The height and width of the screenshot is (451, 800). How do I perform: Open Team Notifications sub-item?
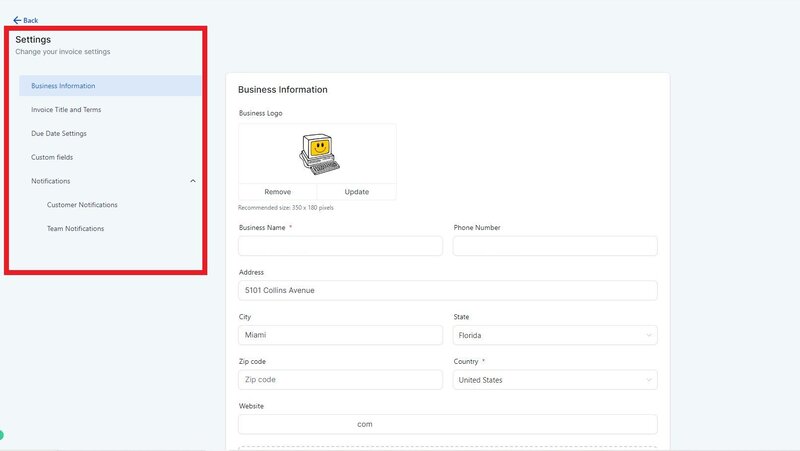pyautogui.click(x=76, y=229)
